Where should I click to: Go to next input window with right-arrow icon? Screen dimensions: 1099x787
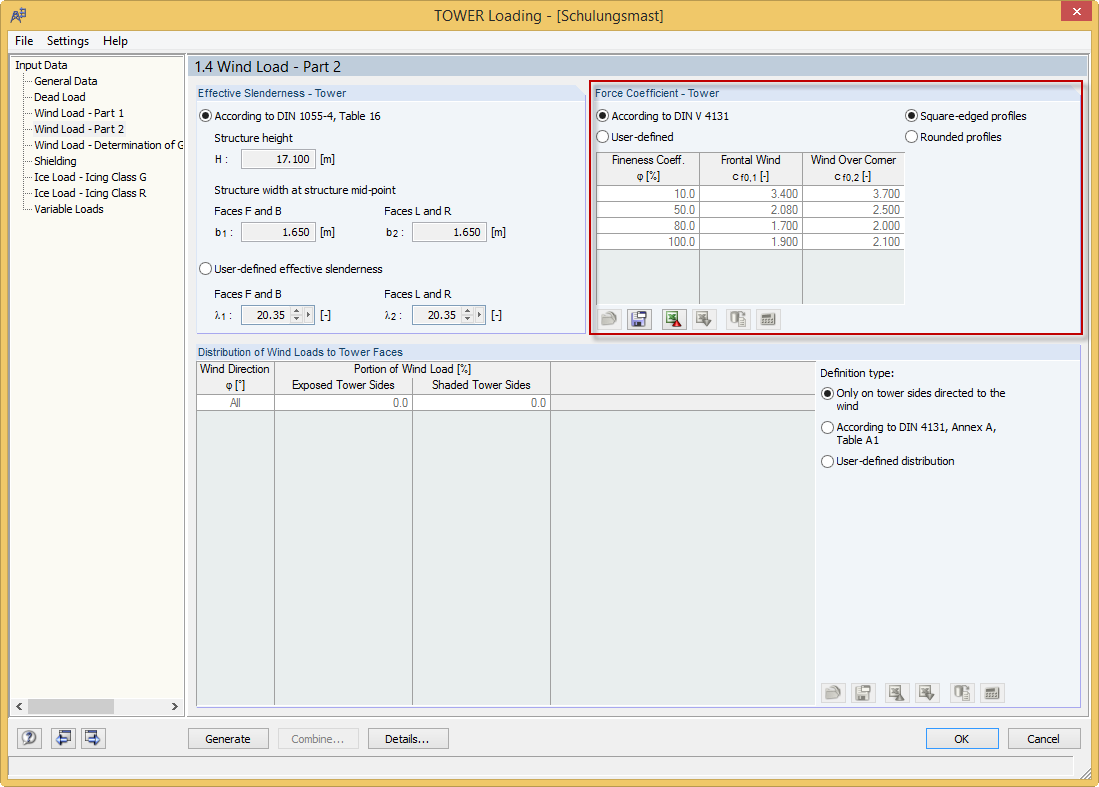click(x=93, y=738)
